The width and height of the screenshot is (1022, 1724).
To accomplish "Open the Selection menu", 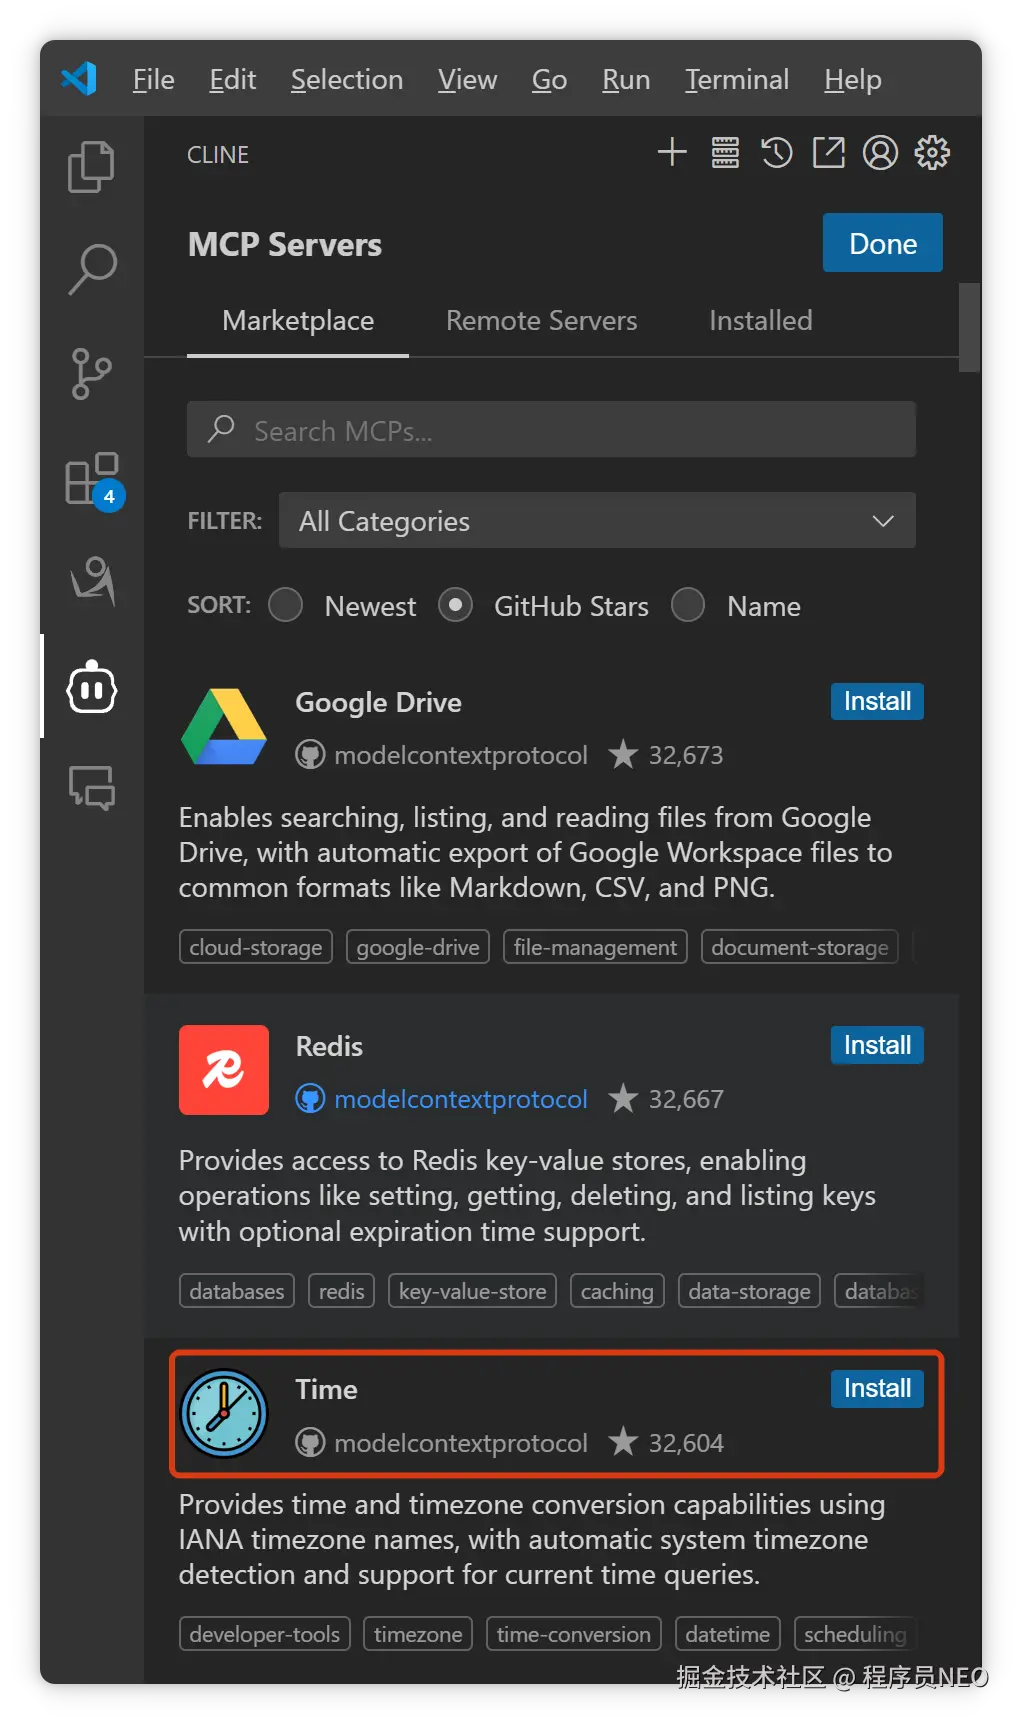I will tap(347, 79).
